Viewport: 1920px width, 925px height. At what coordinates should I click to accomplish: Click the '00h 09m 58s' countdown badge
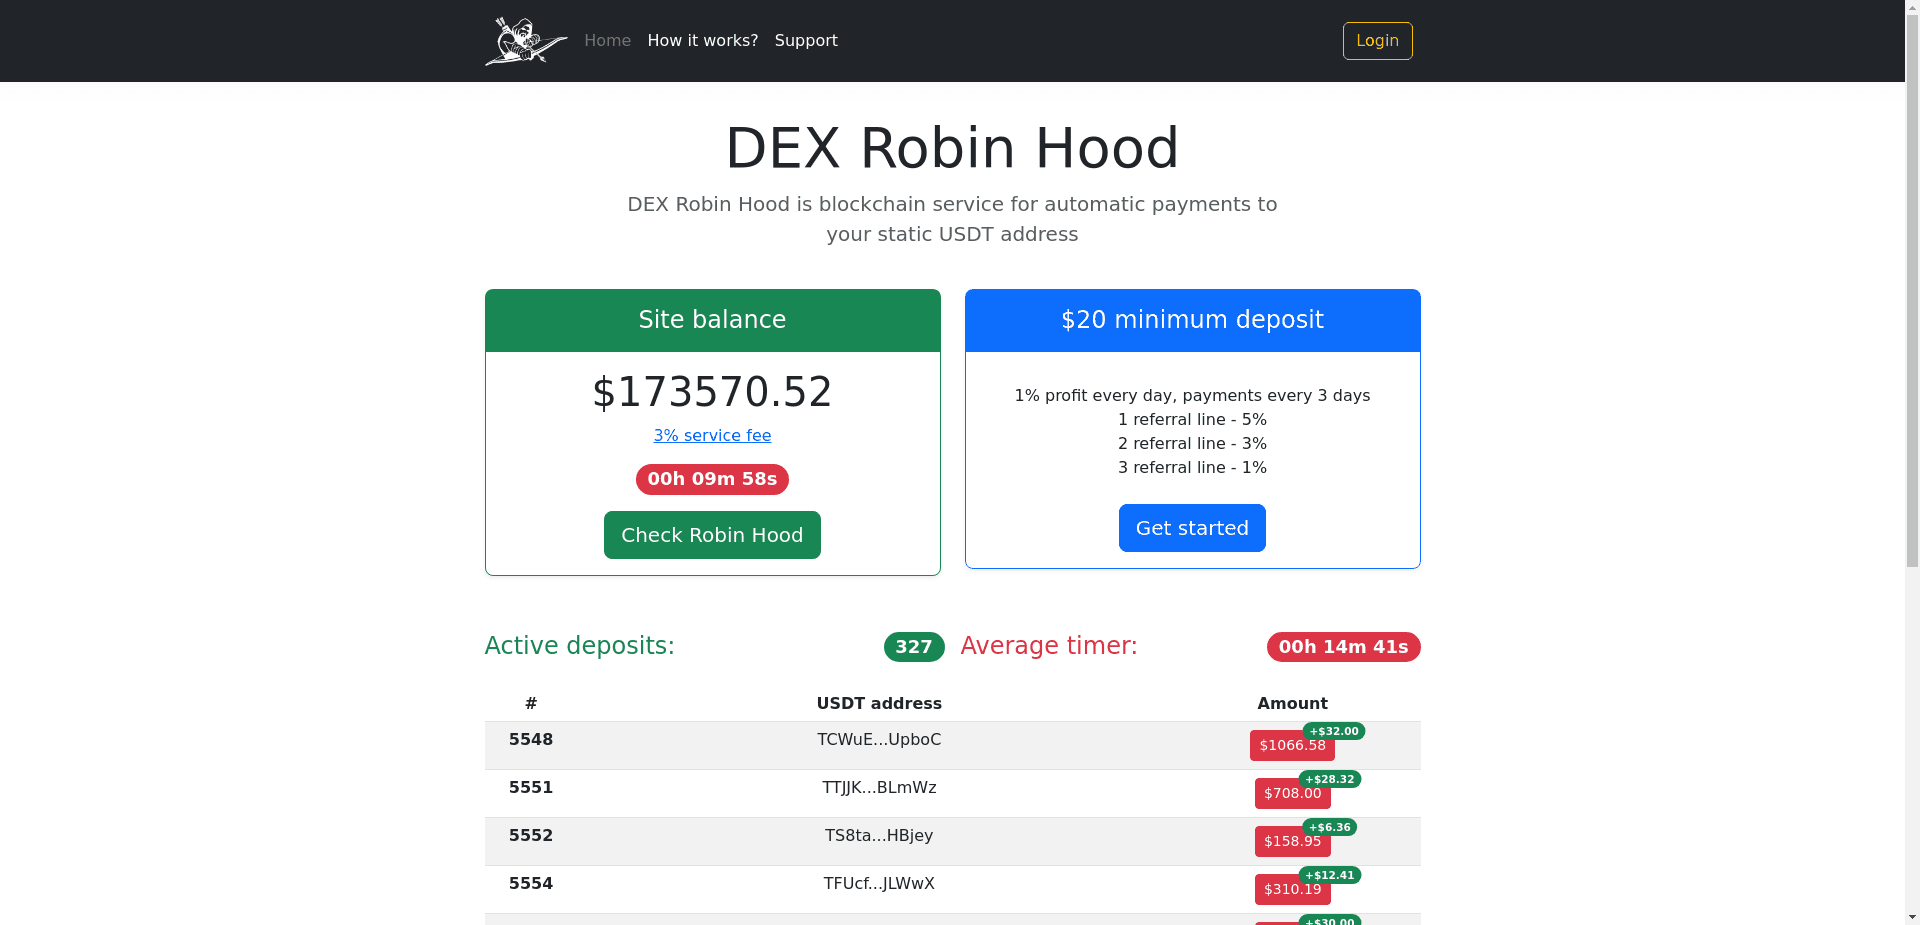(x=712, y=479)
